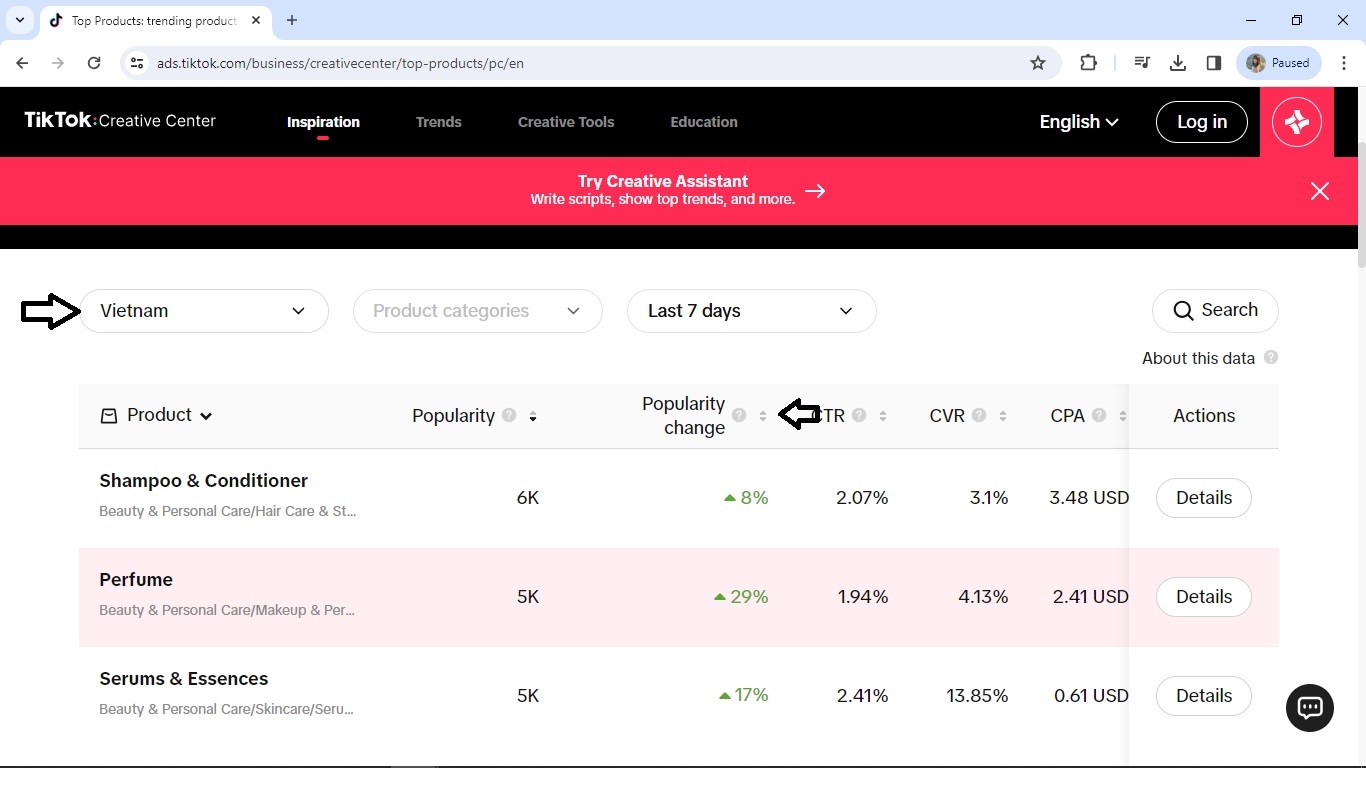View Details for Perfume product
The image size is (1366, 800).
pos(1203,597)
